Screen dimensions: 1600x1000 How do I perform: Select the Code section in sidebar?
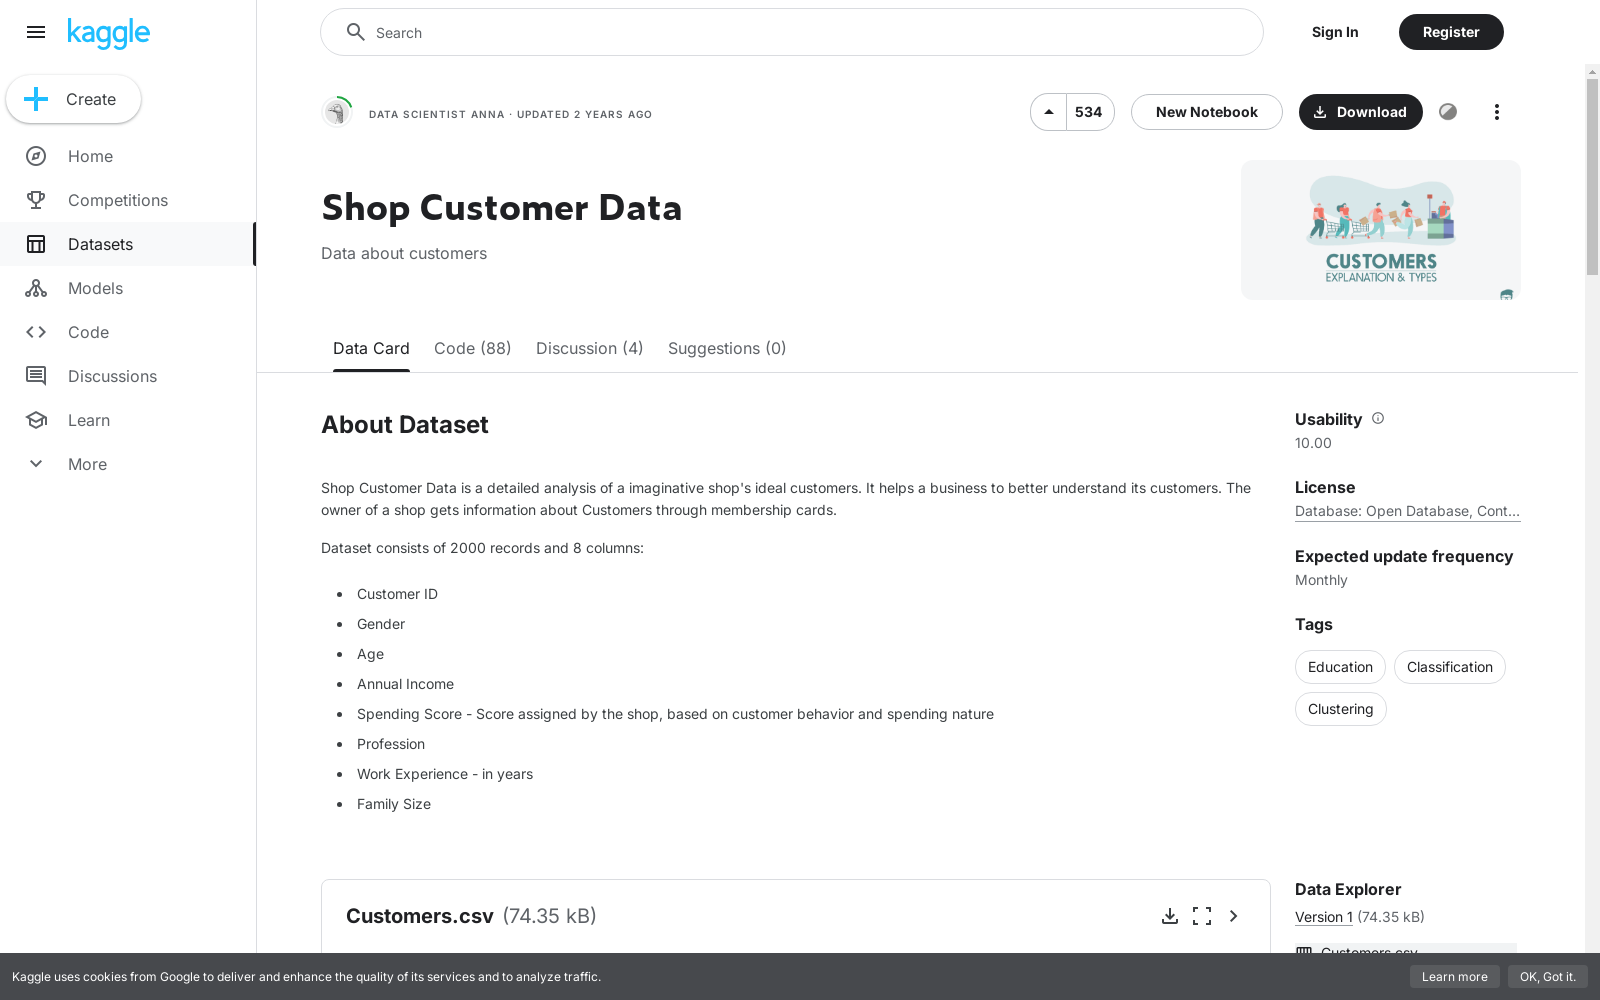click(x=88, y=332)
